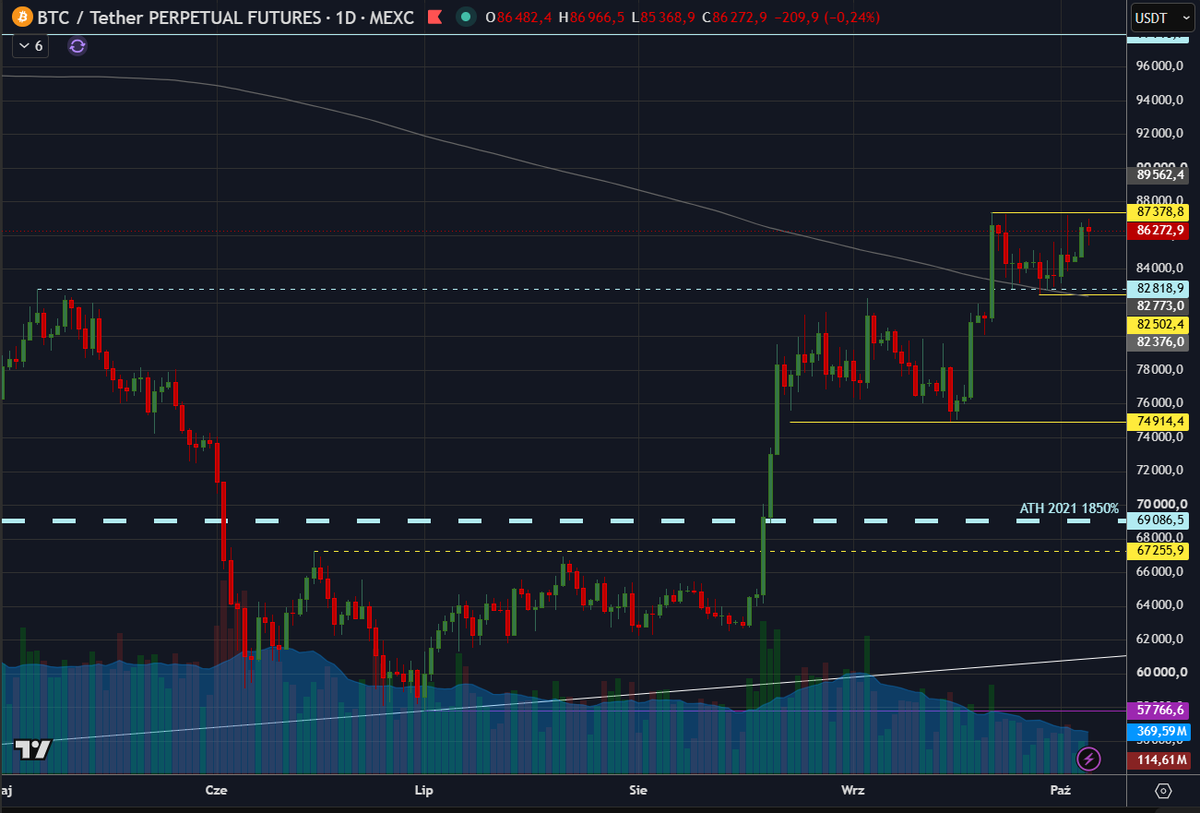Click the 72000,0 price axis tick
Screen dimensions: 1200x813
pos(1159,470)
